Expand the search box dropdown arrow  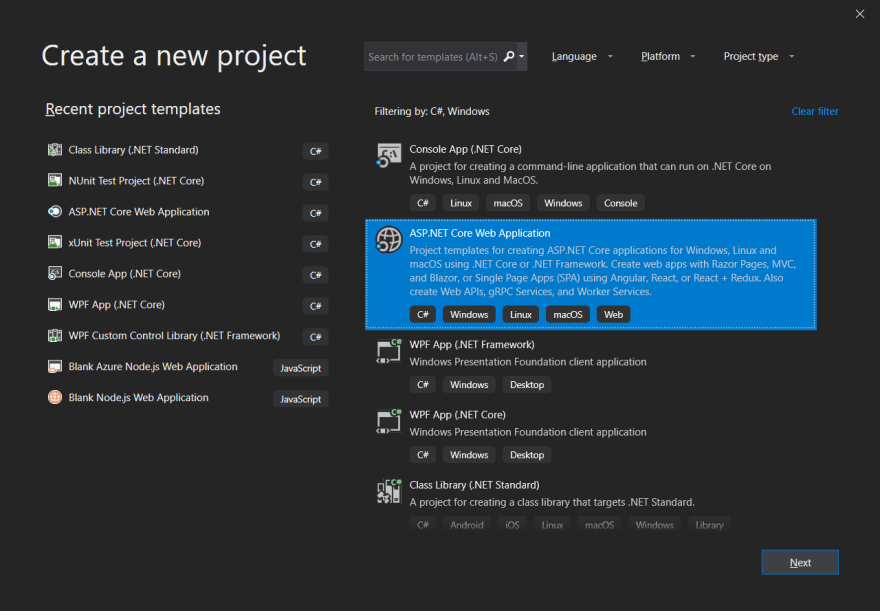522,56
